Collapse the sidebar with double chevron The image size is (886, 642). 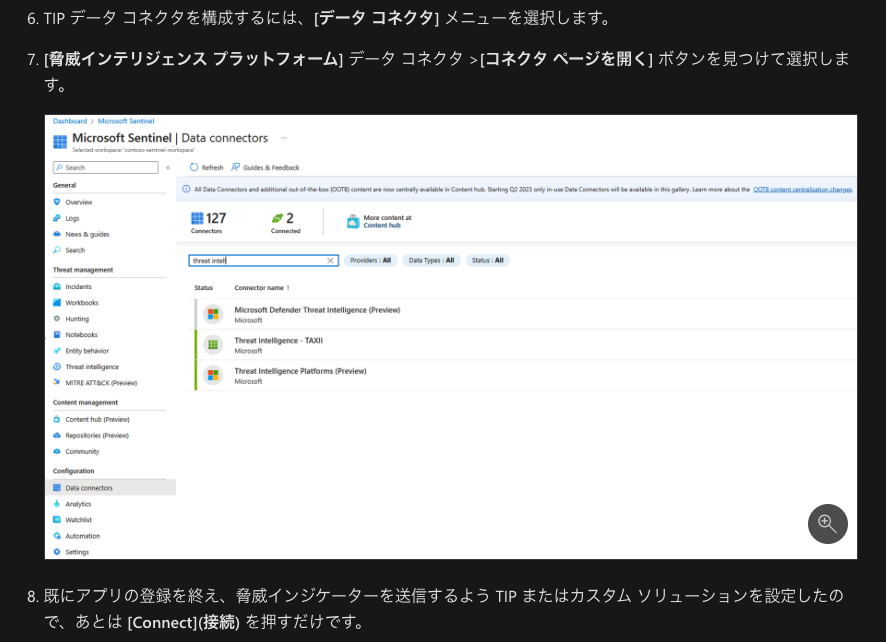pyautogui.click(x=168, y=167)
